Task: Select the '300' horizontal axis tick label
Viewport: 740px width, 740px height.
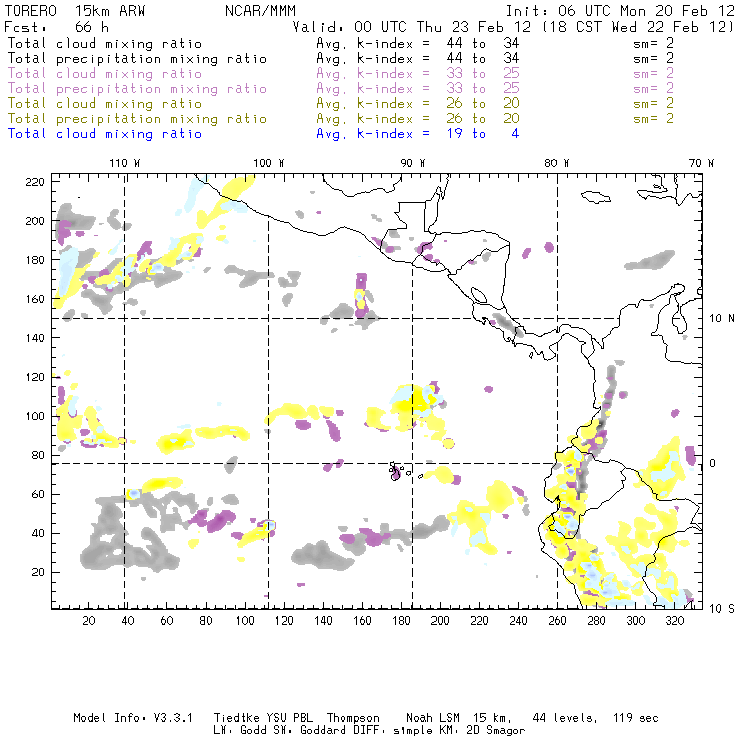Action: 635,621
